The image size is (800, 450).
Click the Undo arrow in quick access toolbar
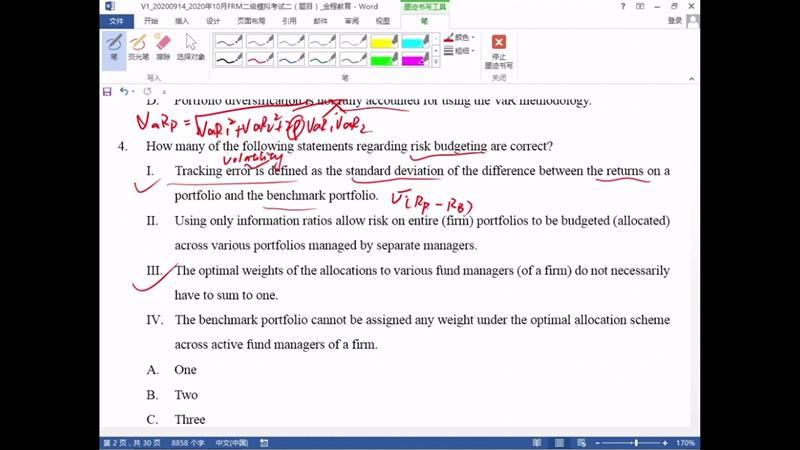(x=125, y=91)
